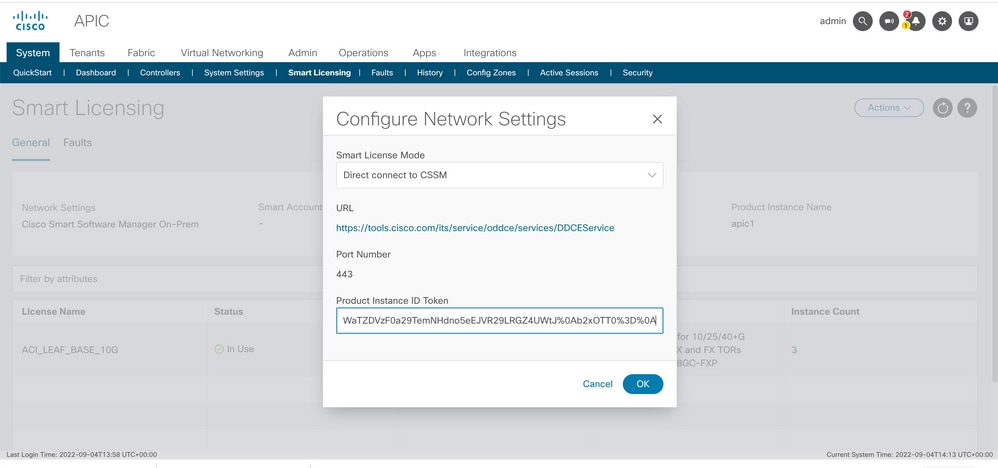Viewport: 998px width, 468px height.
Task: Click the admin username label
Action: [833, 21]
